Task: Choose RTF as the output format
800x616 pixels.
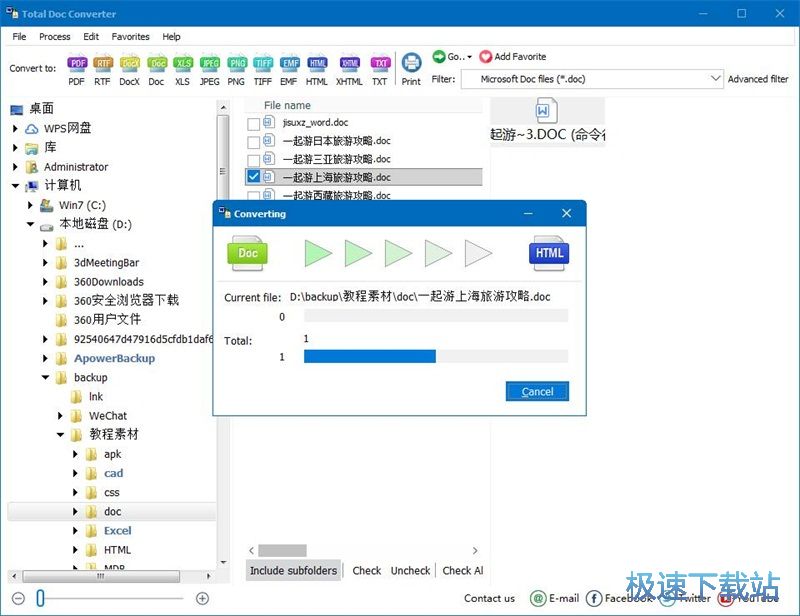Action: pyautogui.click(x=103, y=69)
